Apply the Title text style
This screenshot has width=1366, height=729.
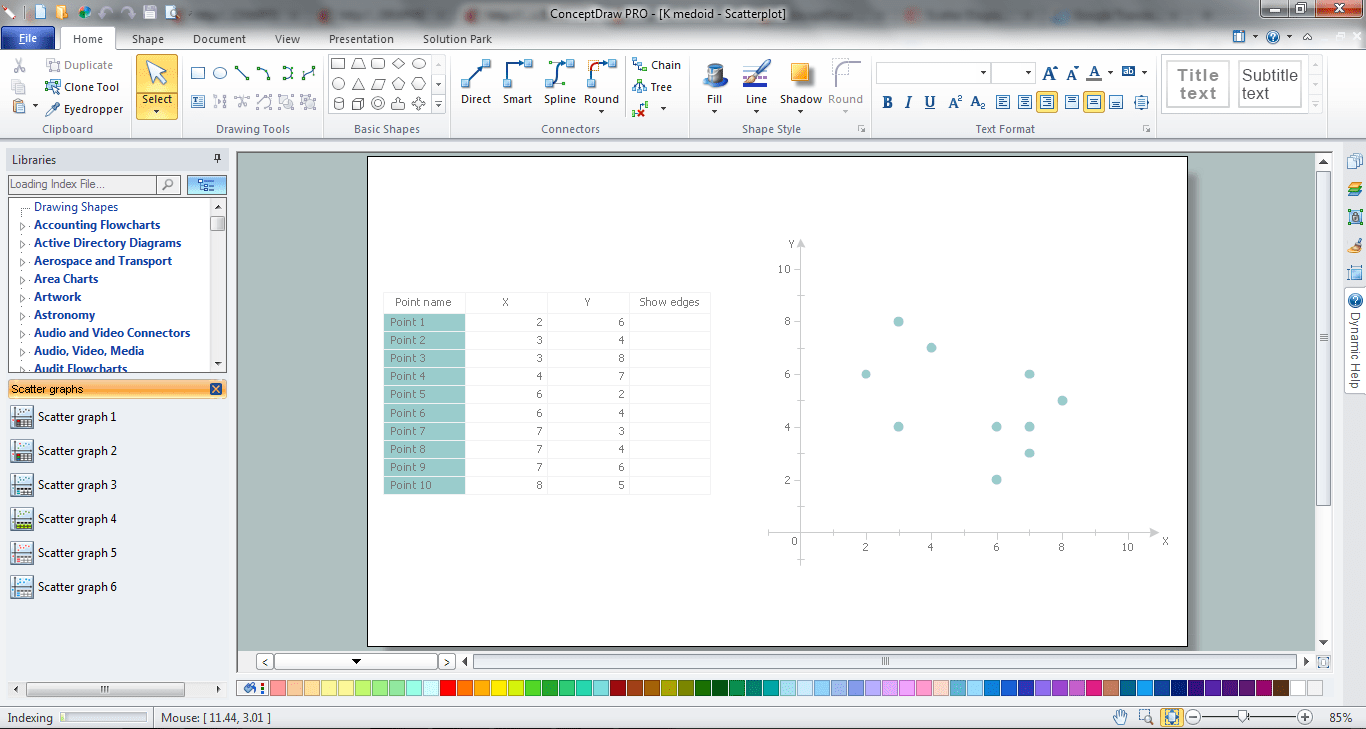pyautogui.click(x=1197, y=84)
